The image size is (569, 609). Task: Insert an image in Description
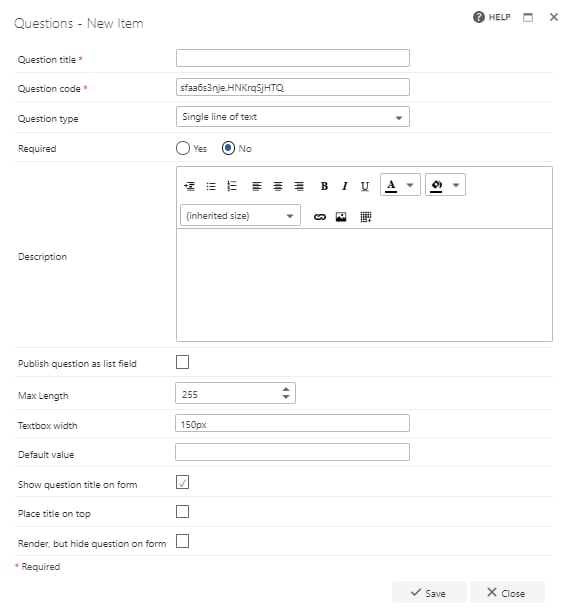tap(341, 217)
